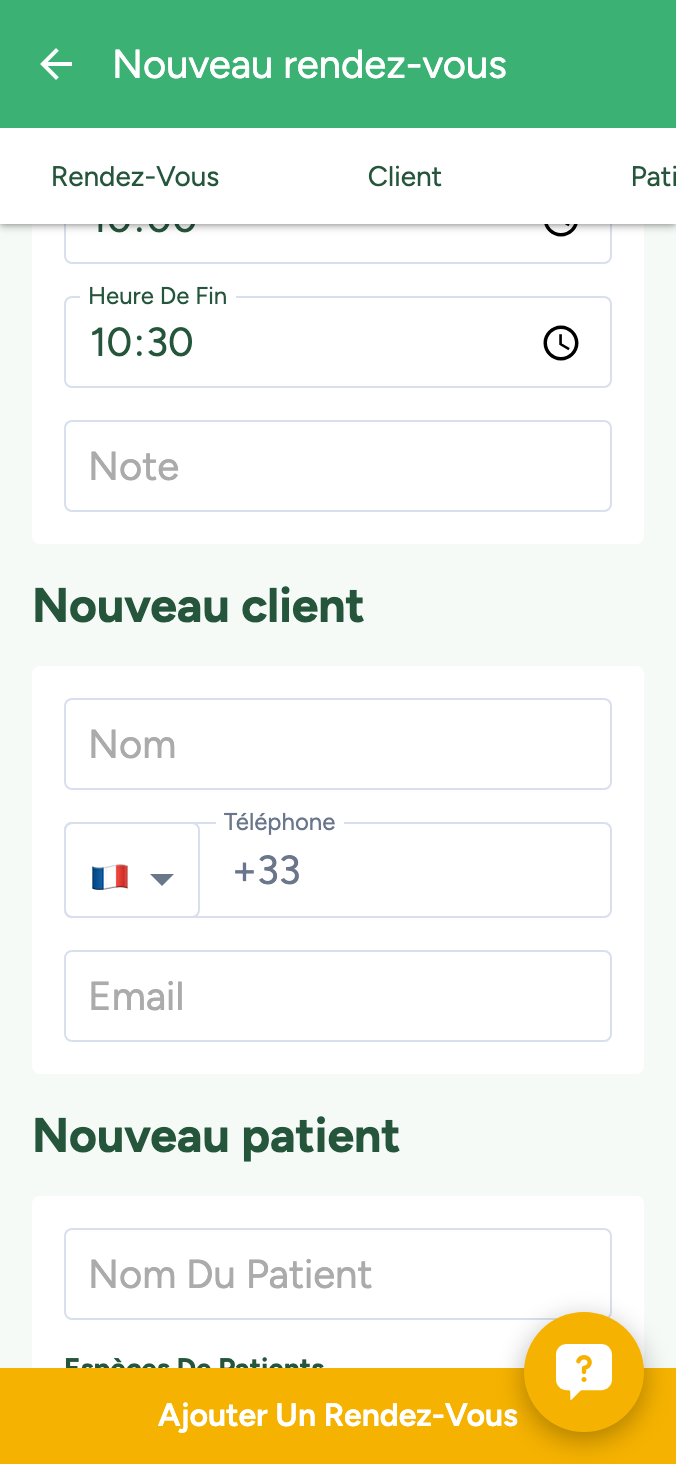The width and height of the screenshot is (676, 1464).
Task: Go back using the arrow icon
Action: pos(56,65)
